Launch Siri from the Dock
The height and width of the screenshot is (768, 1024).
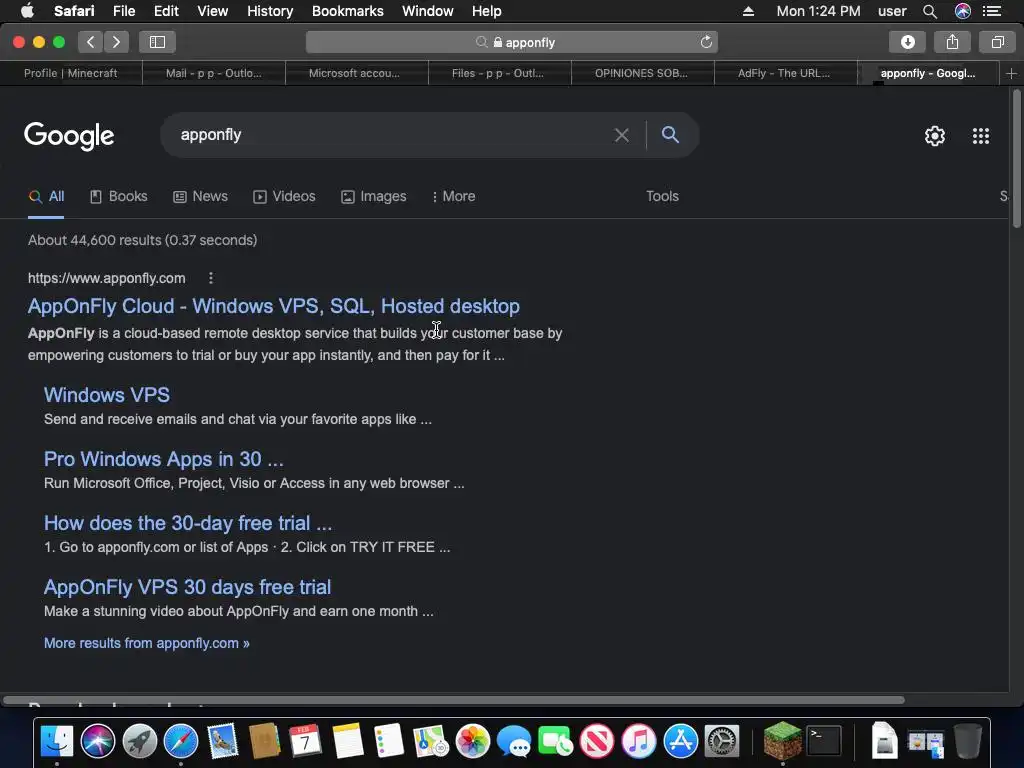pos(98,741)
